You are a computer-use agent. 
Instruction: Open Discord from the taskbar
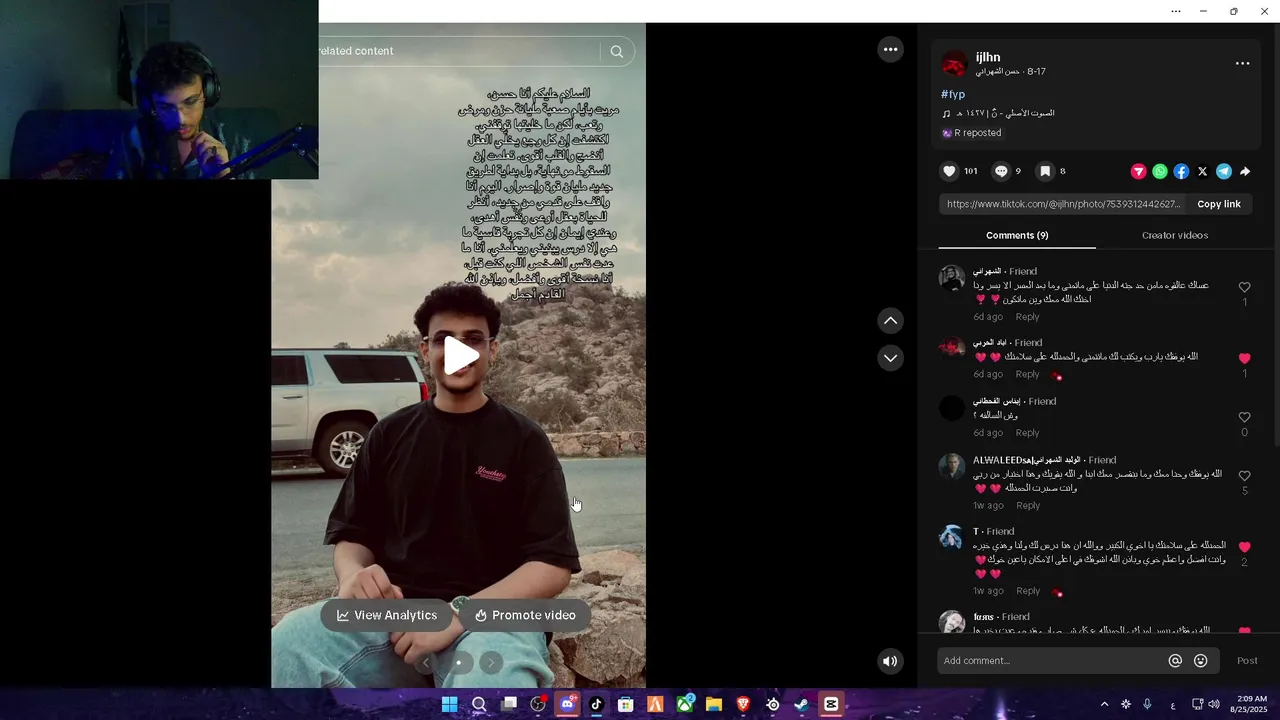567,704
